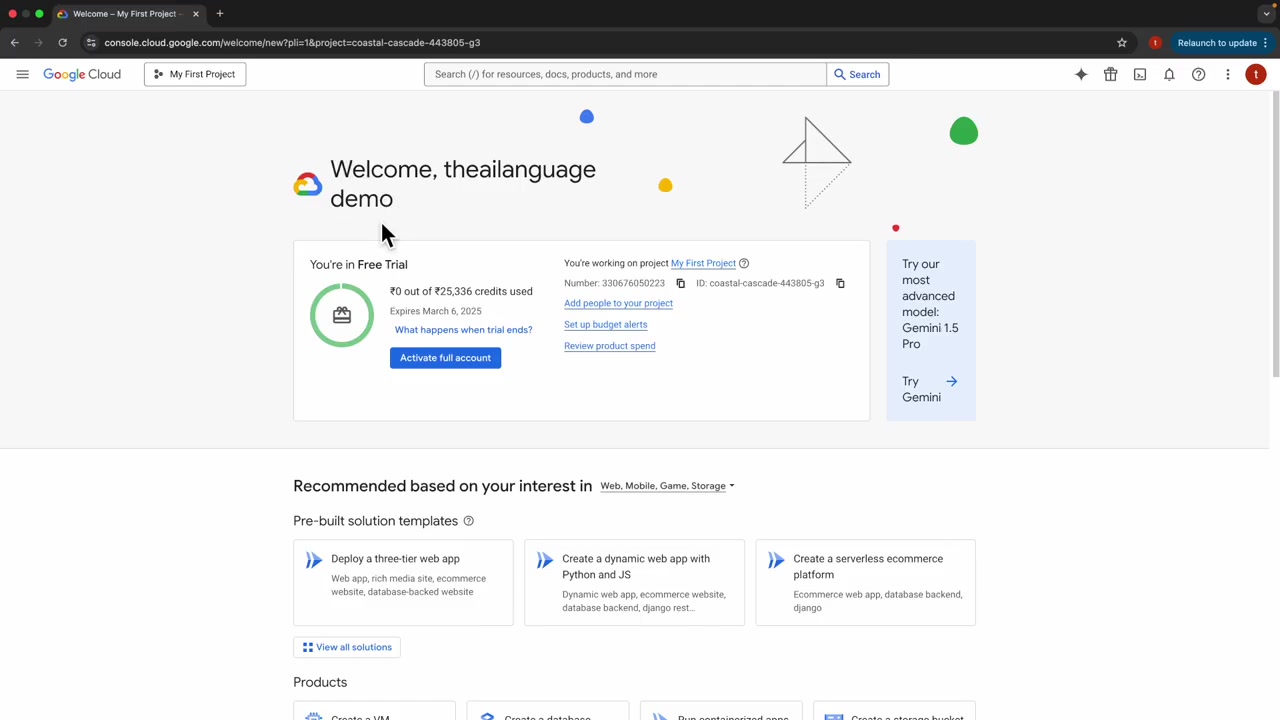
Task: Click the ₹0 out of ₹25,336 credits used text
Action: pos(461,291)
